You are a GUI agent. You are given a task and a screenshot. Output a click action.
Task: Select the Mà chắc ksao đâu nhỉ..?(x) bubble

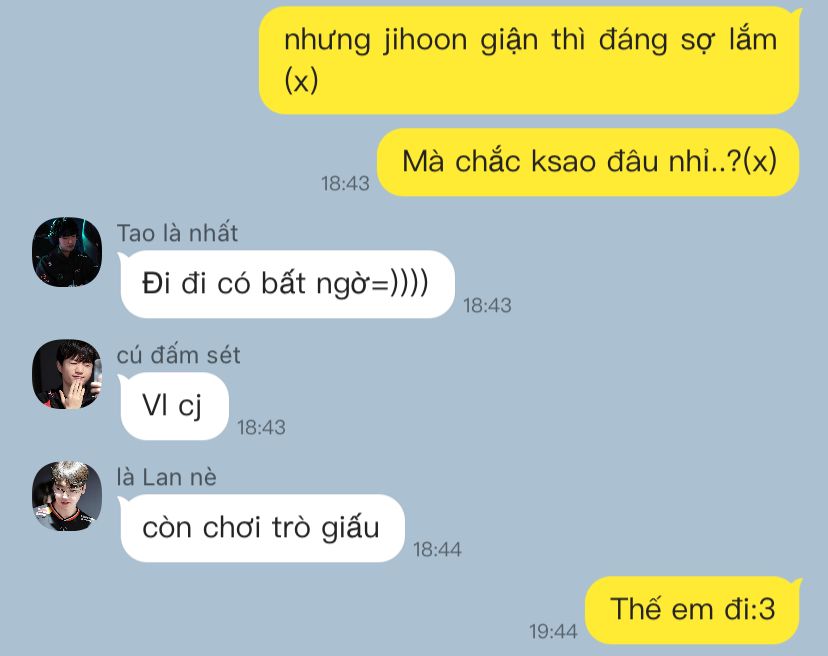pyautogui.click(x=588, y=162)
